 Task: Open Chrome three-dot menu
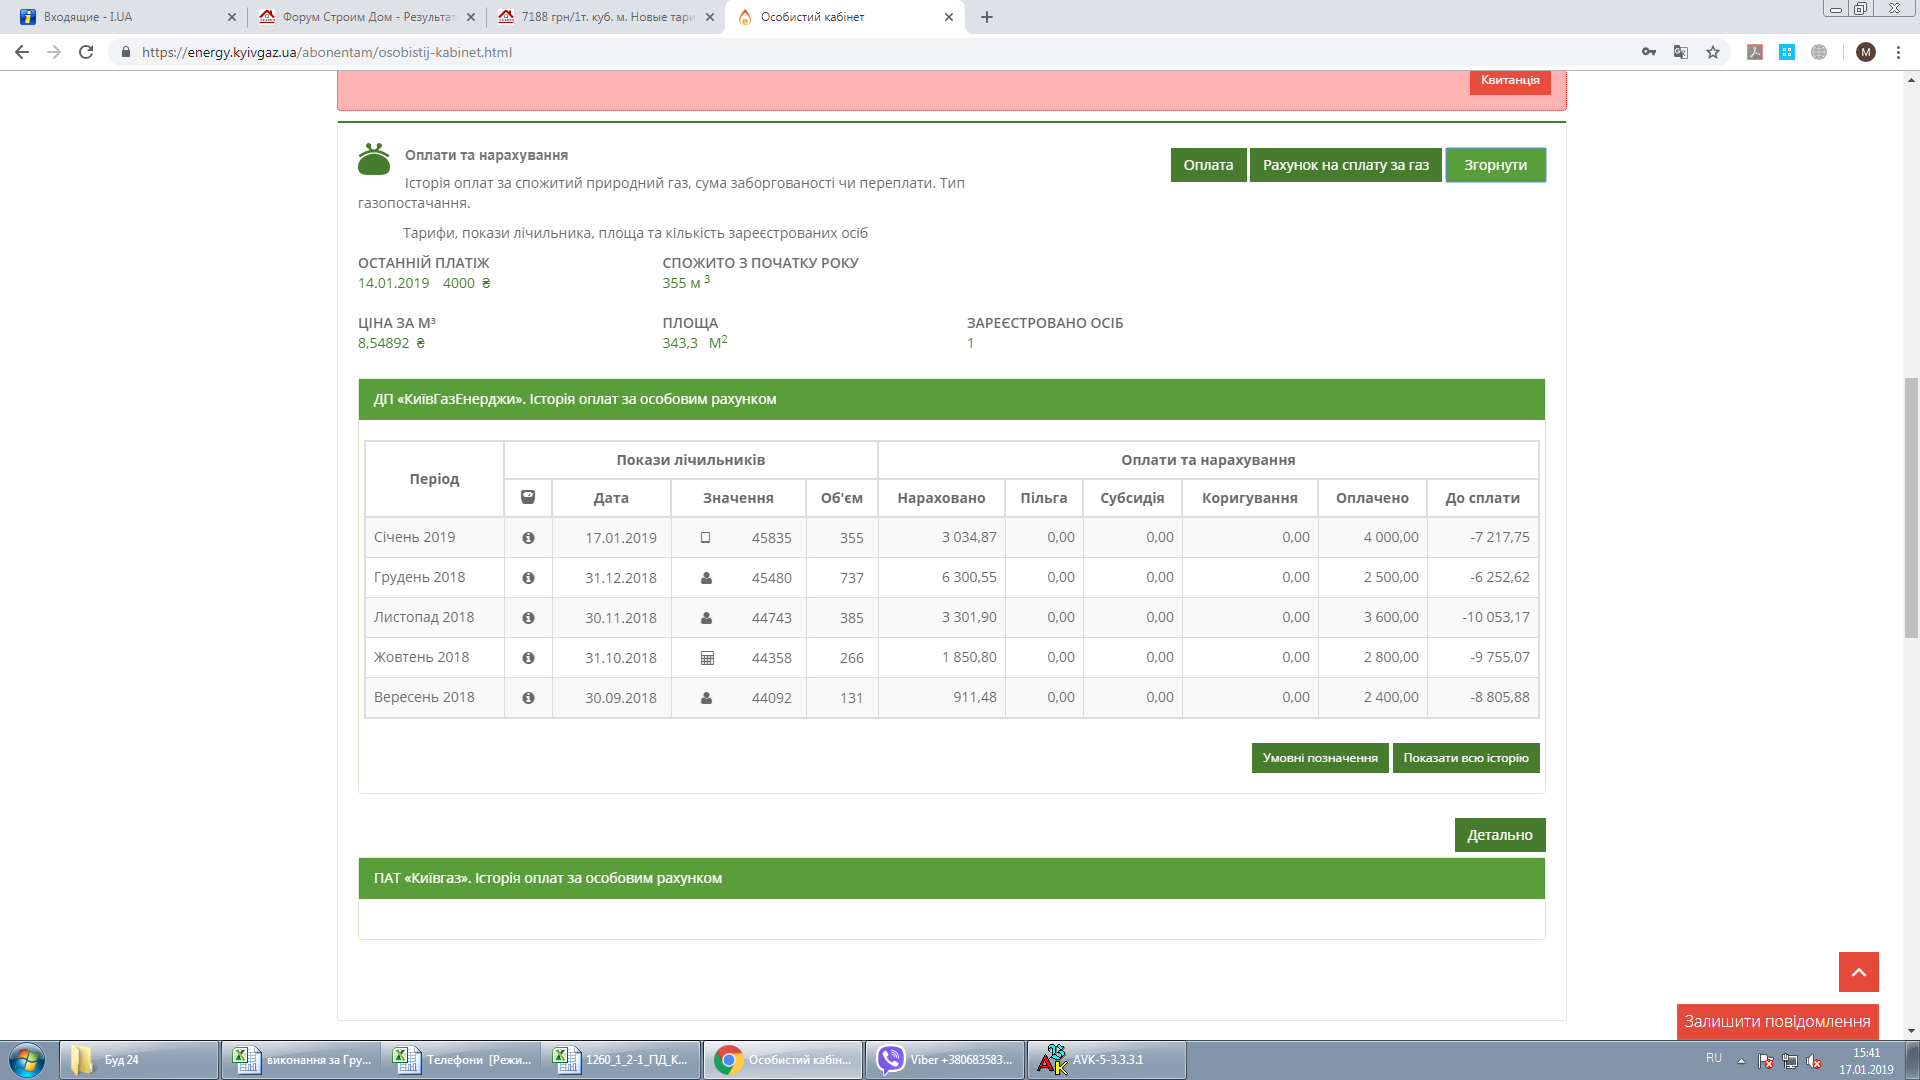(1898, 52)
